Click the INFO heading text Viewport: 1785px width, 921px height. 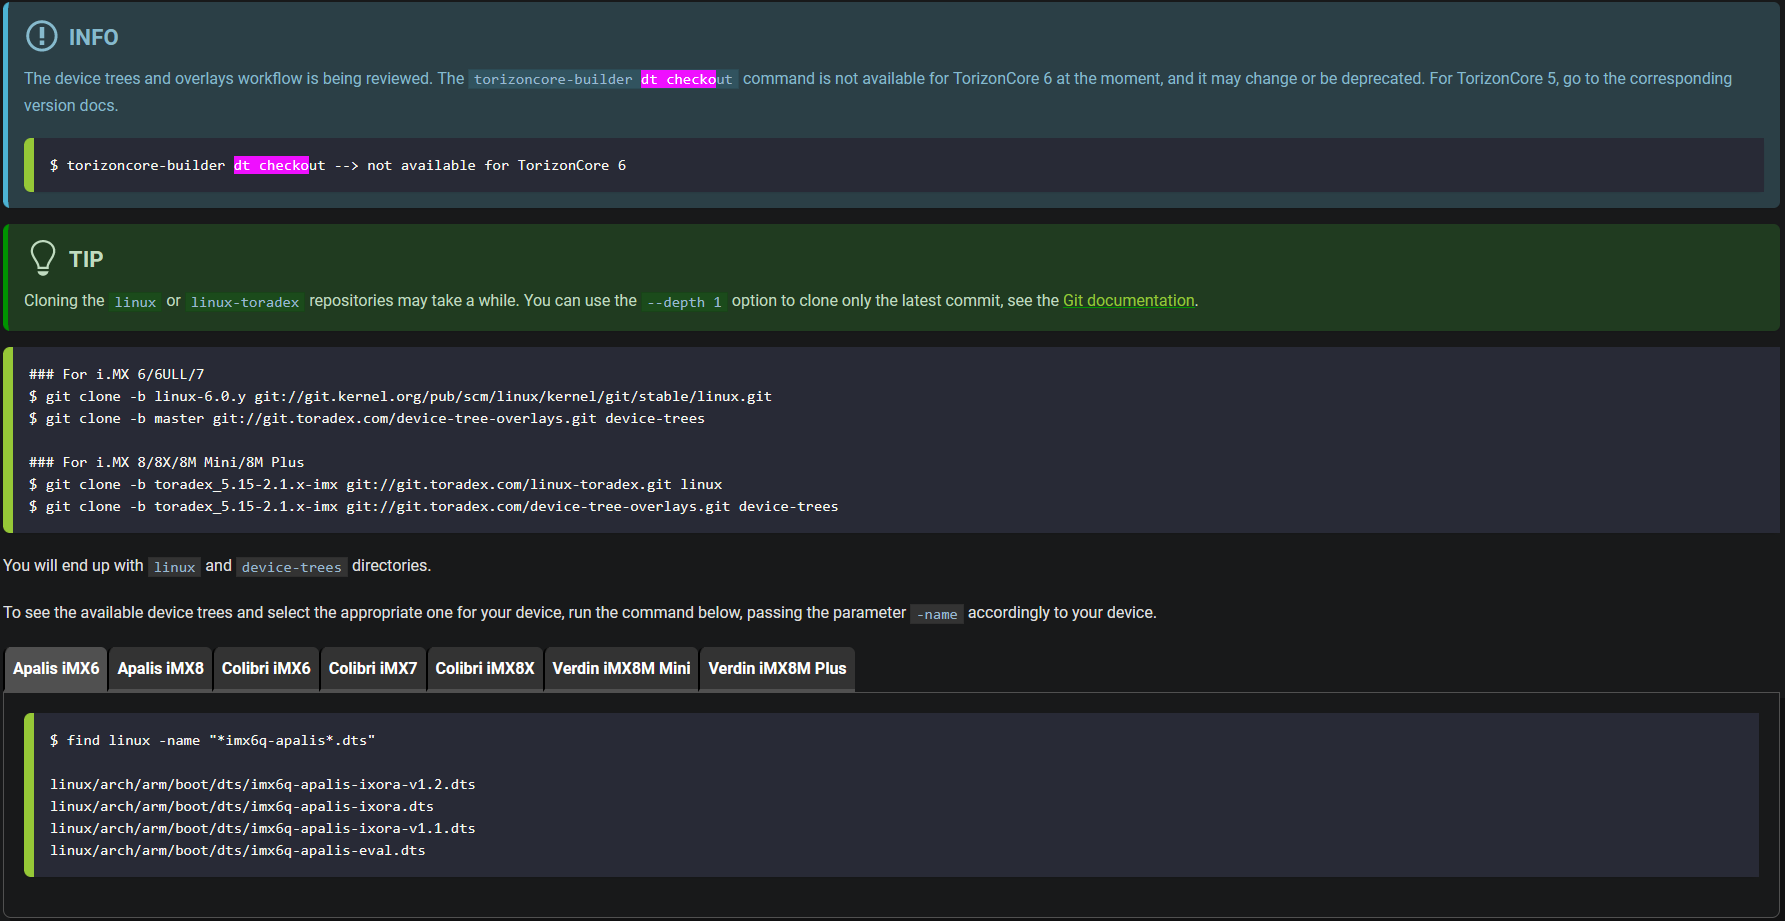coord(94,37)
